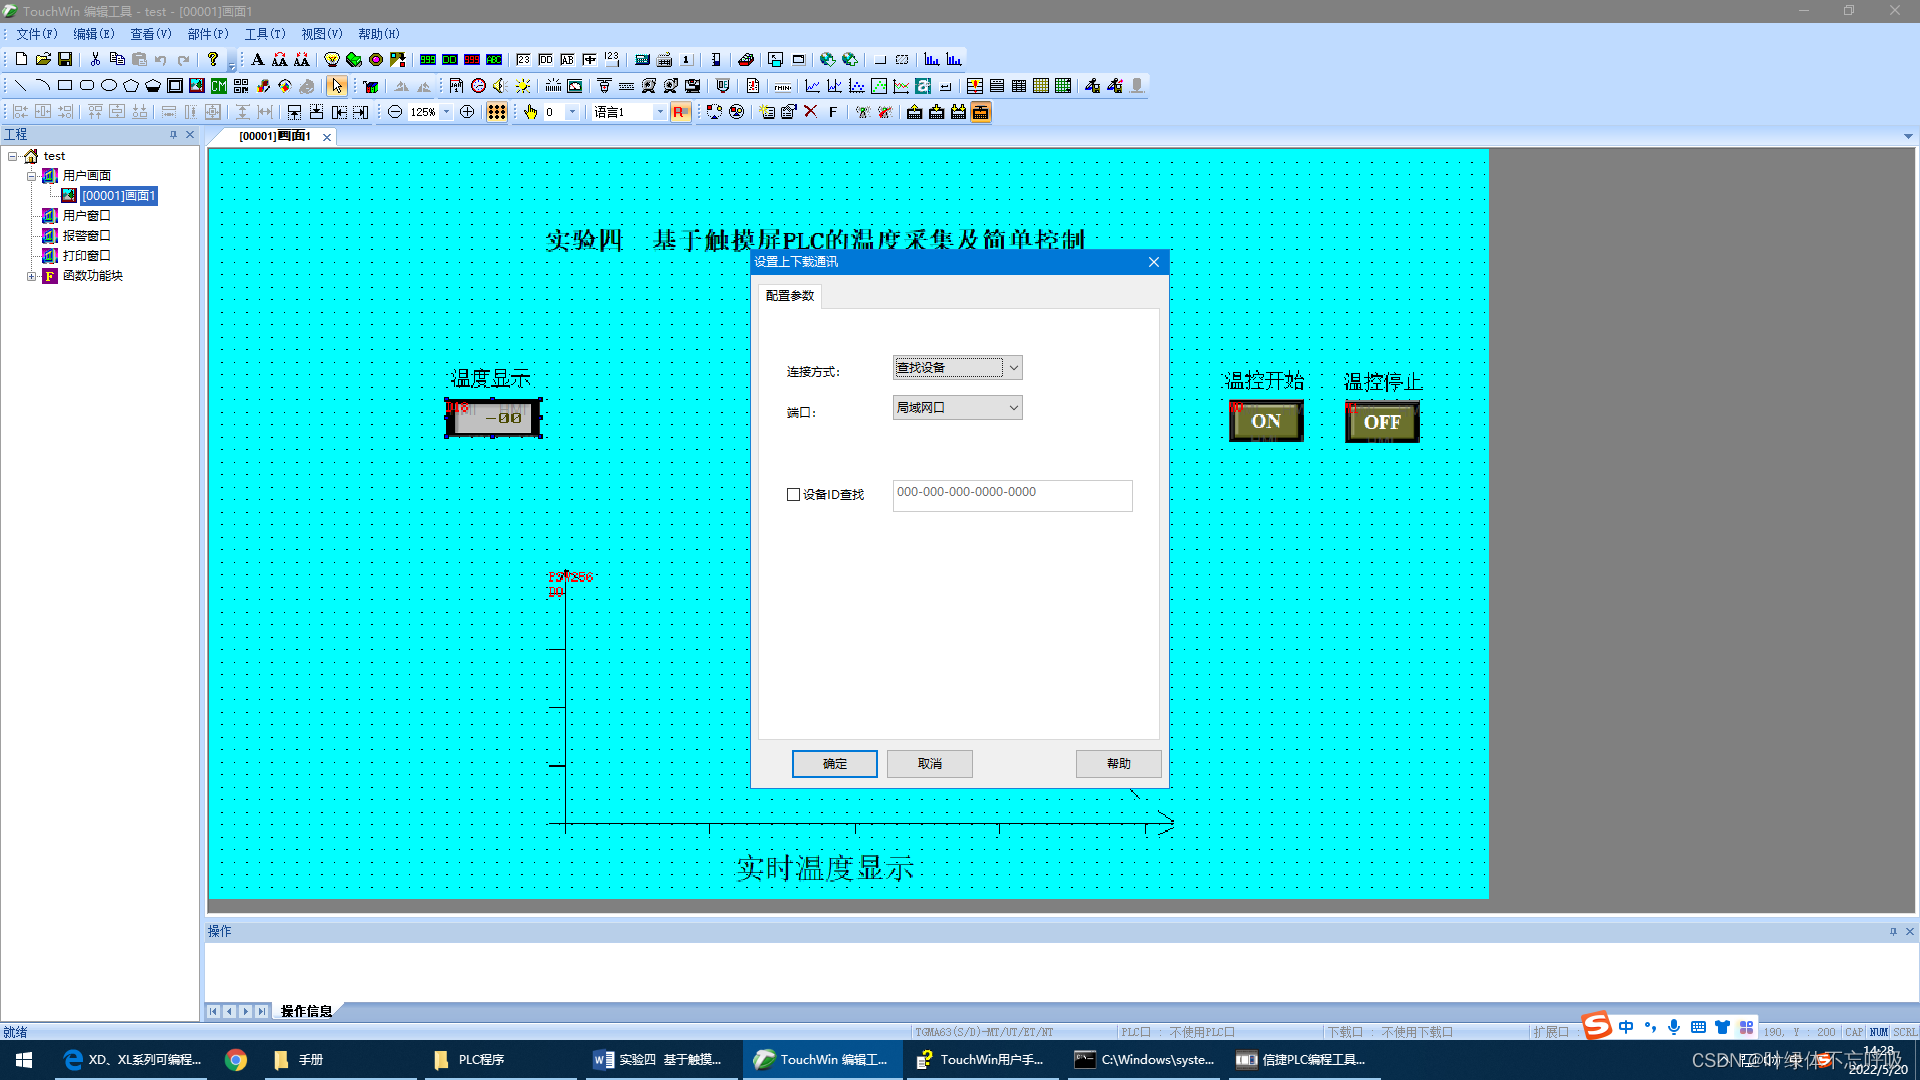Open the 工具(T) menu
1920x1080 pixels.
[265, 34]
